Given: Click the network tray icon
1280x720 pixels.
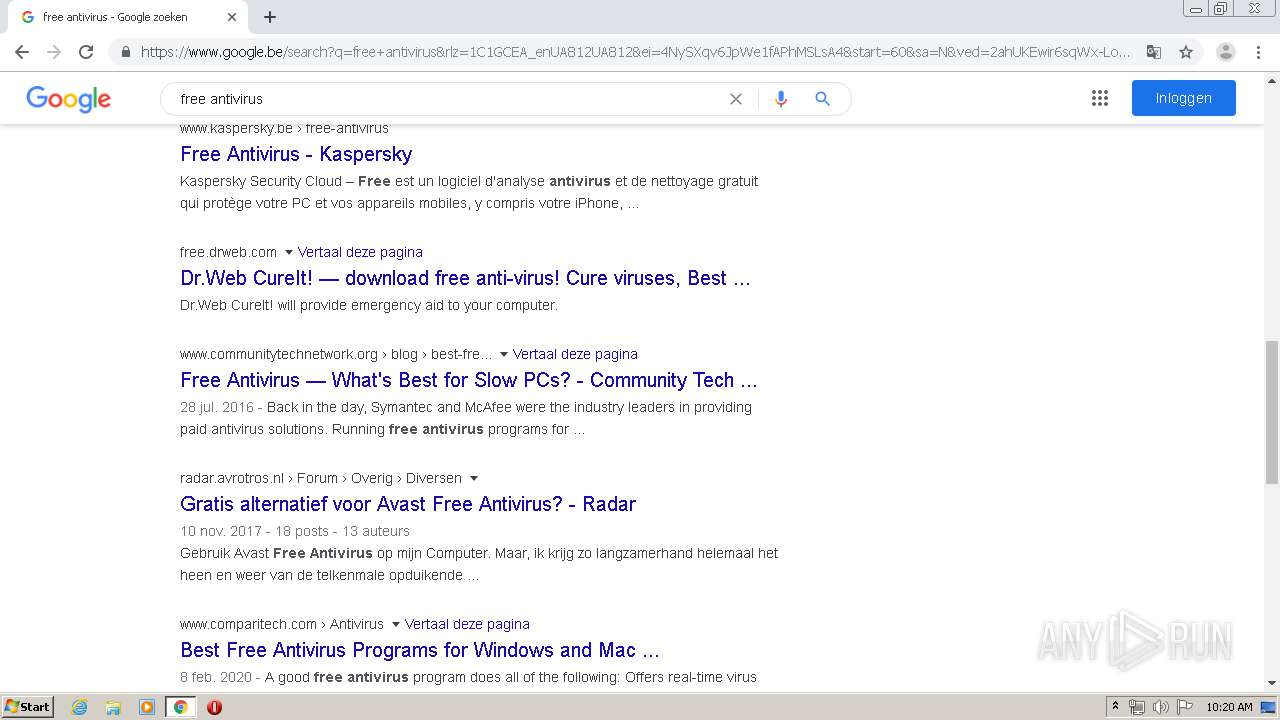Looking at the screenshot, I should (1137, 707).
